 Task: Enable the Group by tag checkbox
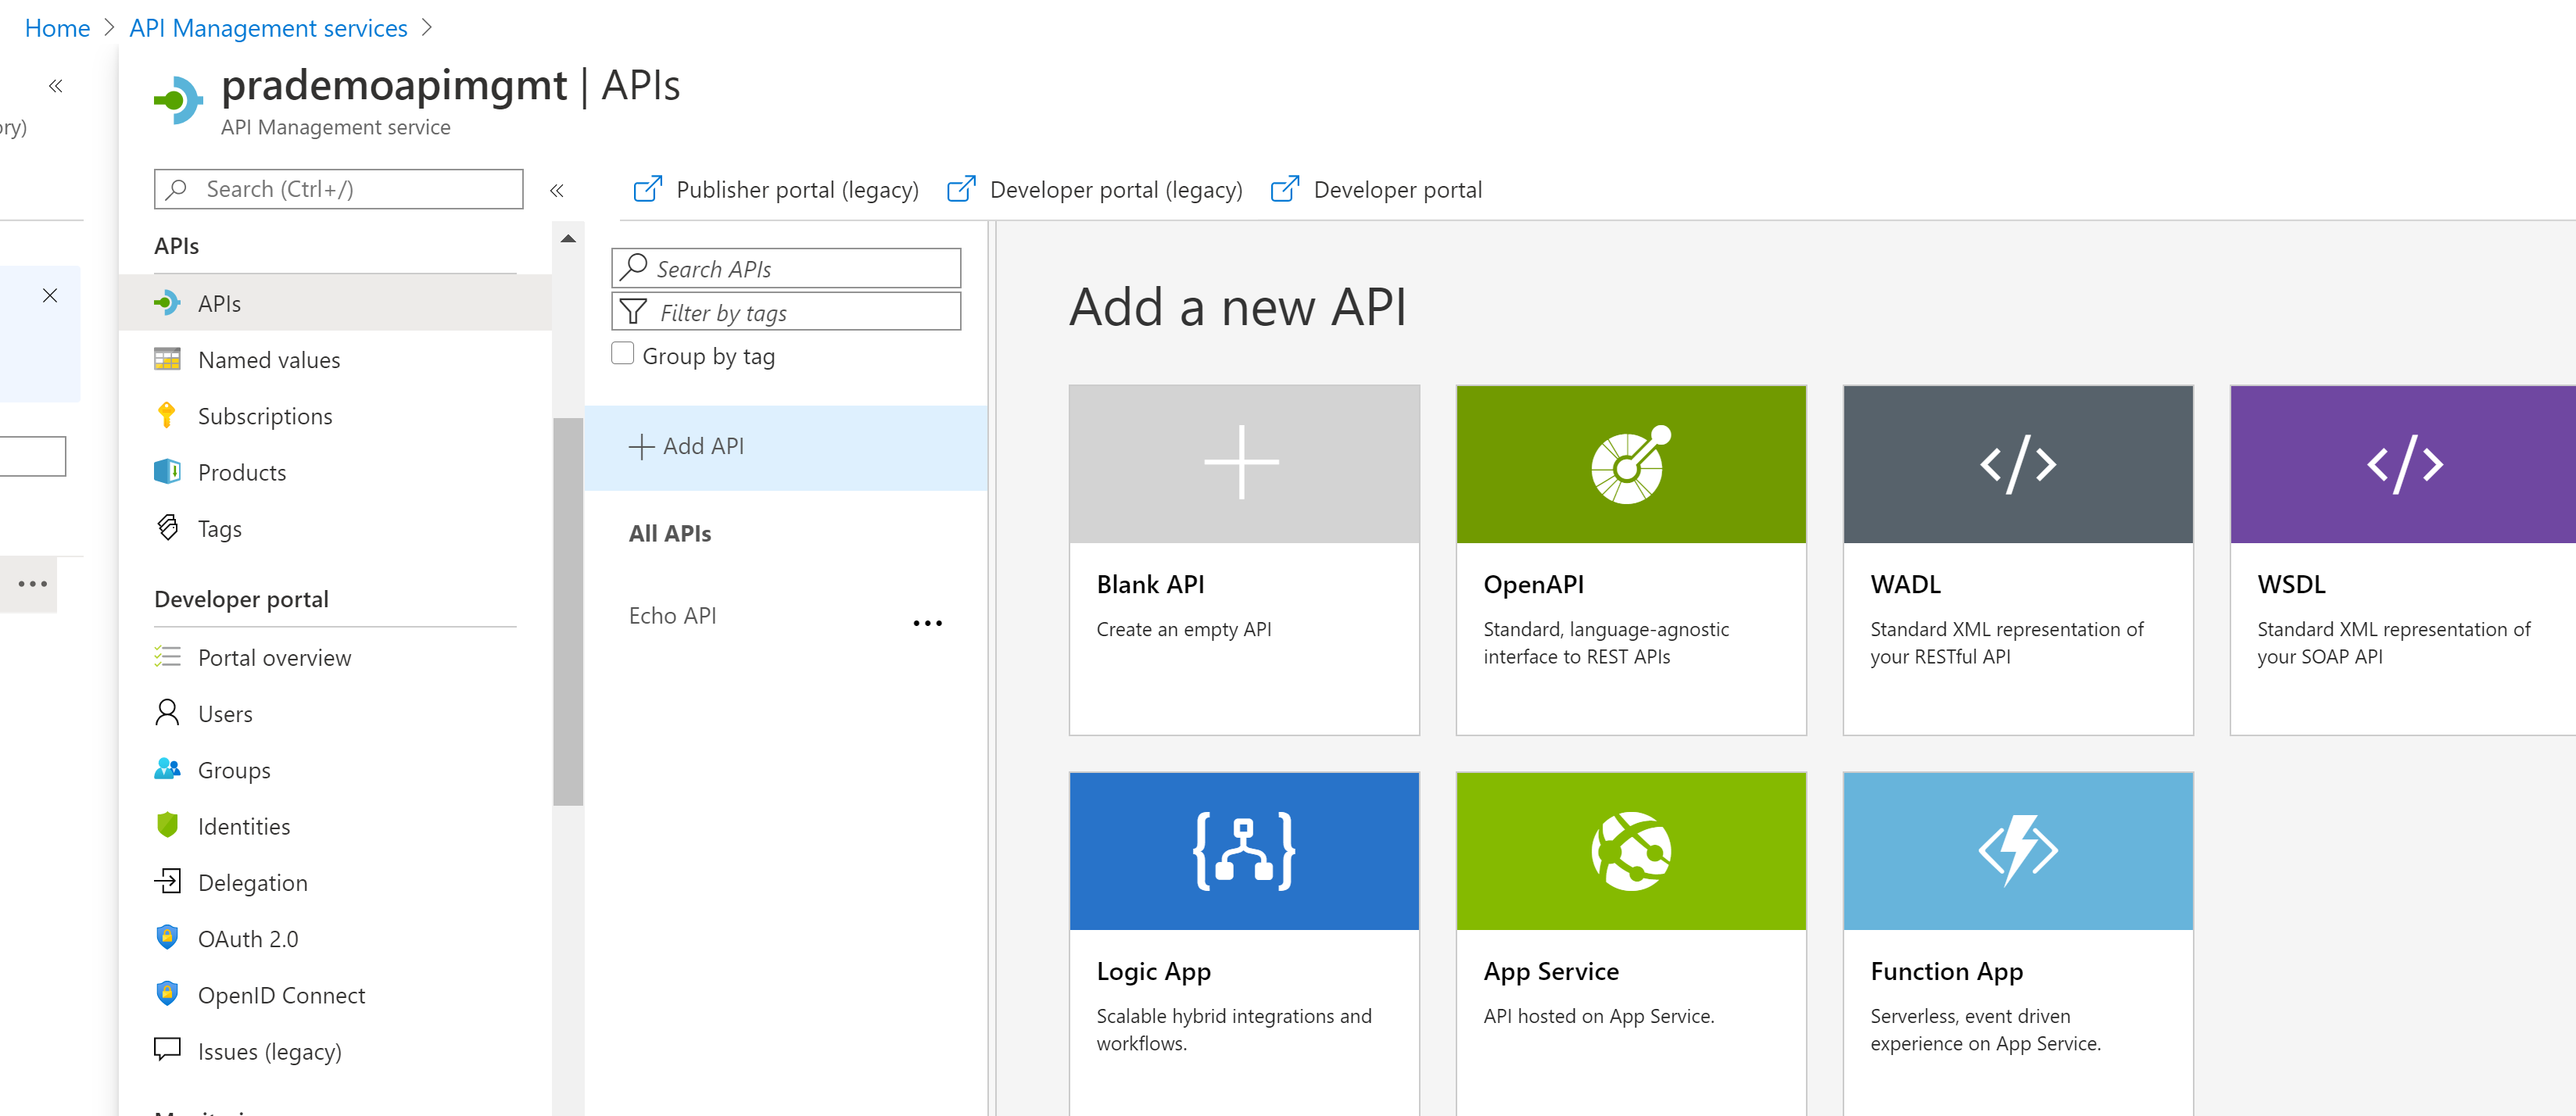pyautogui.click(x=622, y=353)
